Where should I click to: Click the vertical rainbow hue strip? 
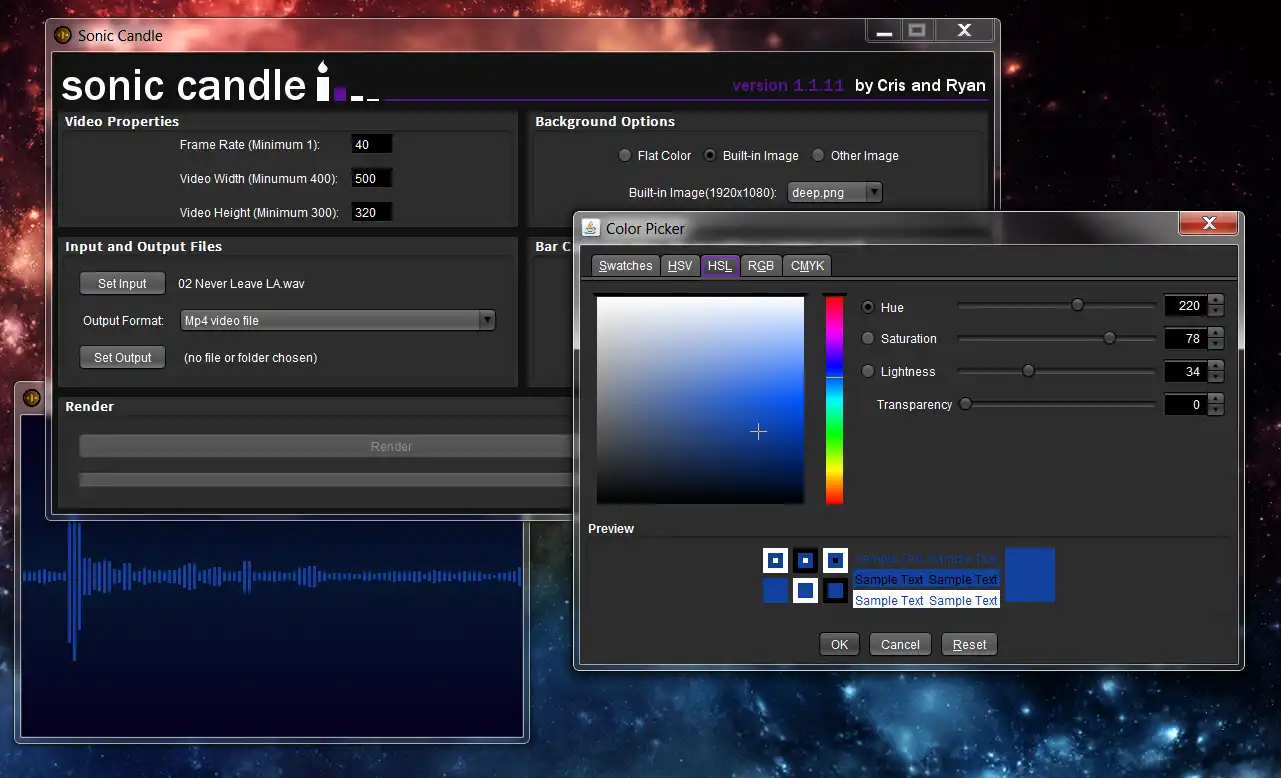pos(834,400)
